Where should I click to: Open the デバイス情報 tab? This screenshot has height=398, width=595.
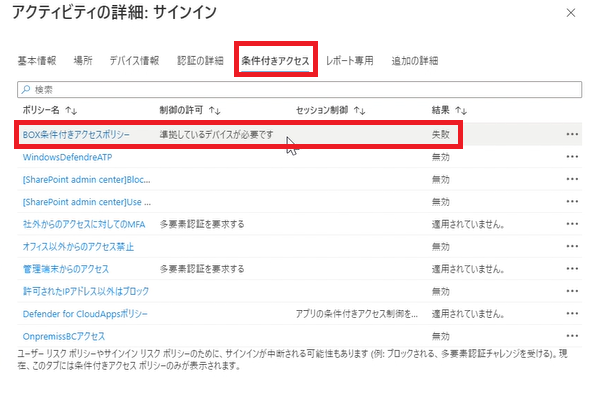coord(134,61)
